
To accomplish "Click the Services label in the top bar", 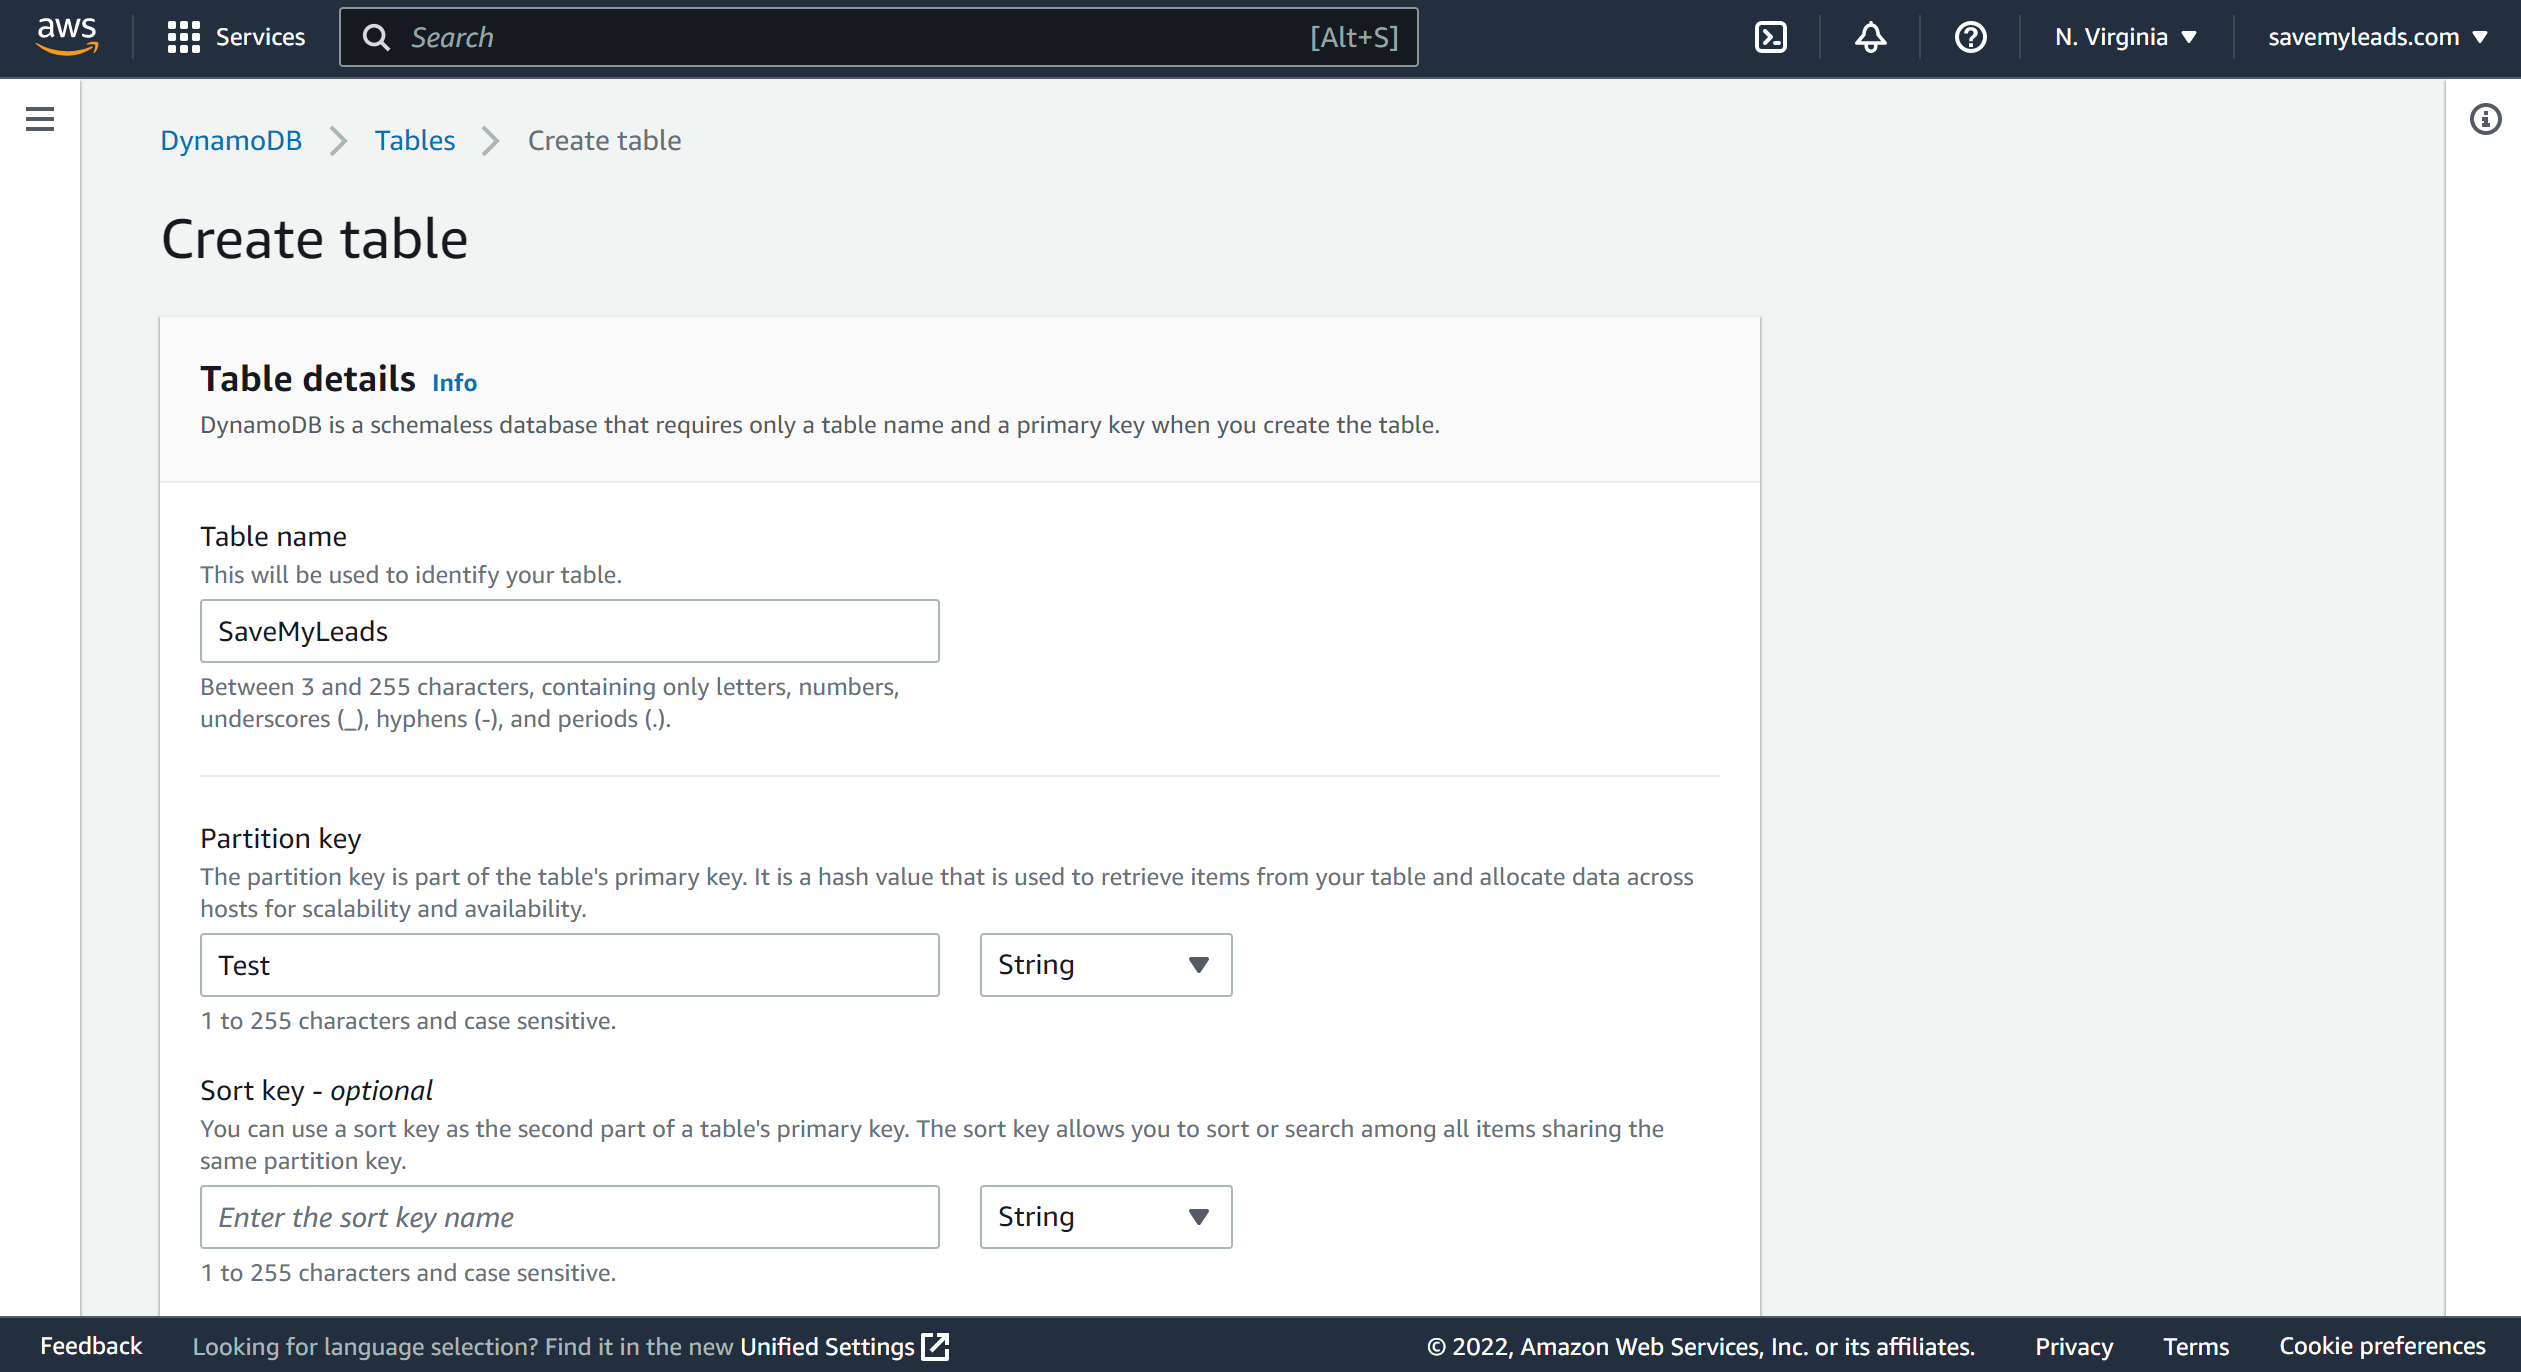I will [x=260, y=37].
